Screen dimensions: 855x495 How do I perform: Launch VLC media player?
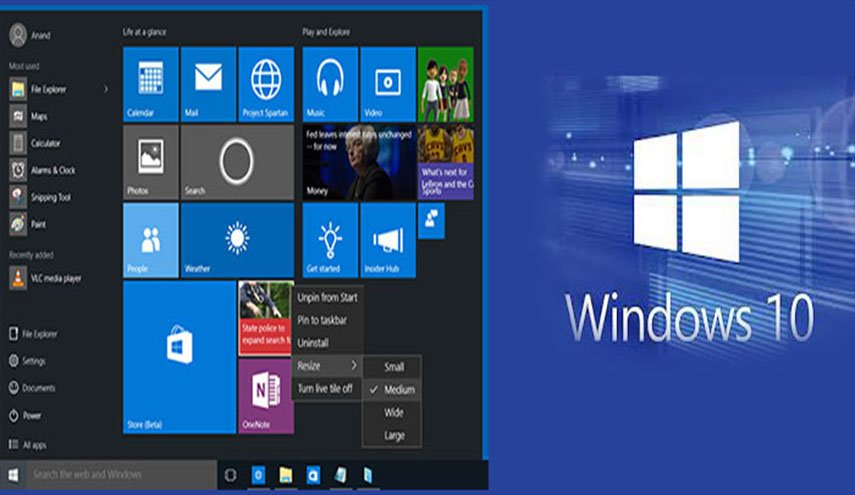point(57,279)
